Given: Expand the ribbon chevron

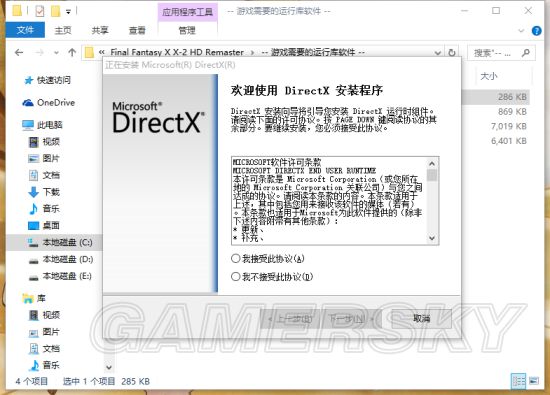Looking at the screenshot, I should pyautogui.click(x=521, y=31).
